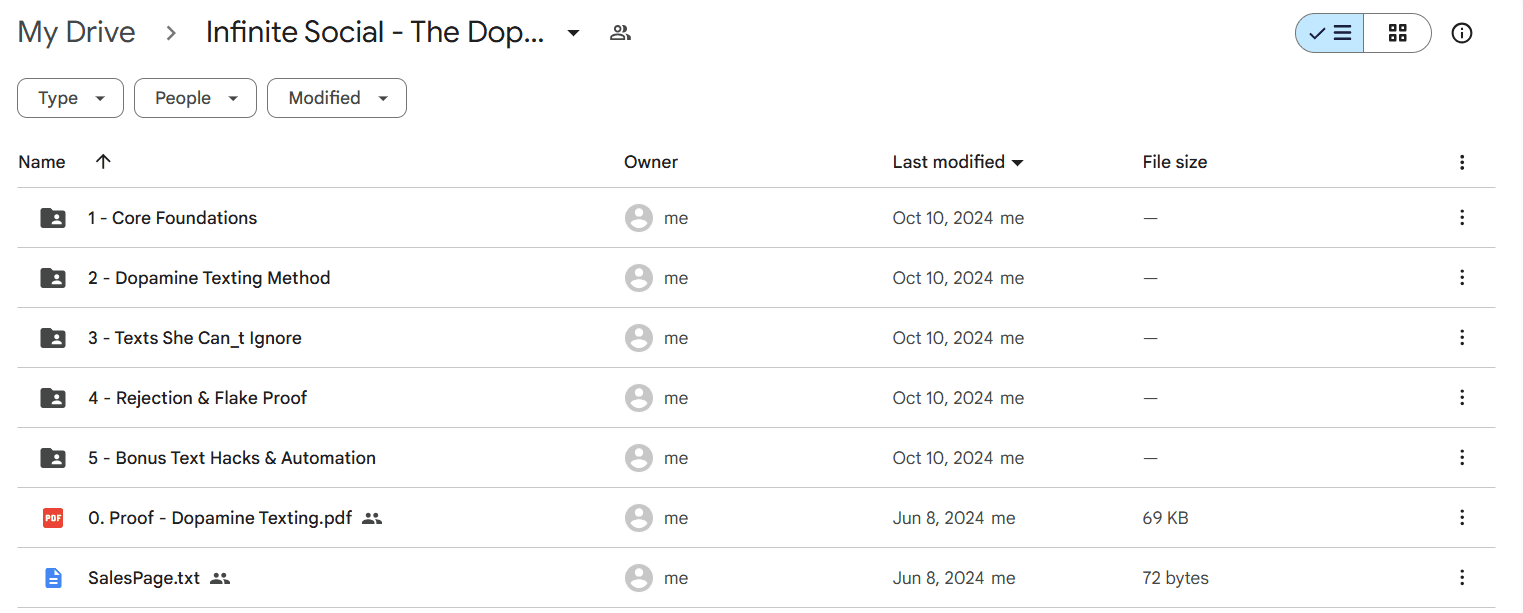Click owner avatar in 4 - Rejection & Flake Proof row

click(x=639, y=398)
